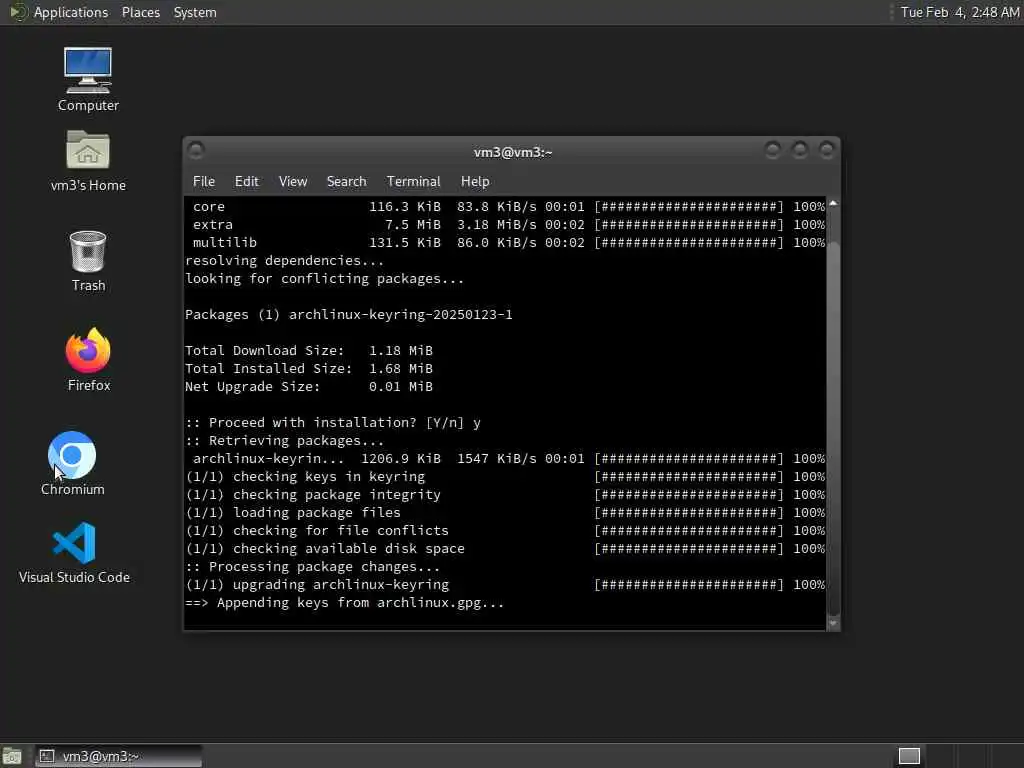Image resolution: width=1024 pixels, height=768 pixels.
Task: Open the Places menu
Action: point(140,12)
